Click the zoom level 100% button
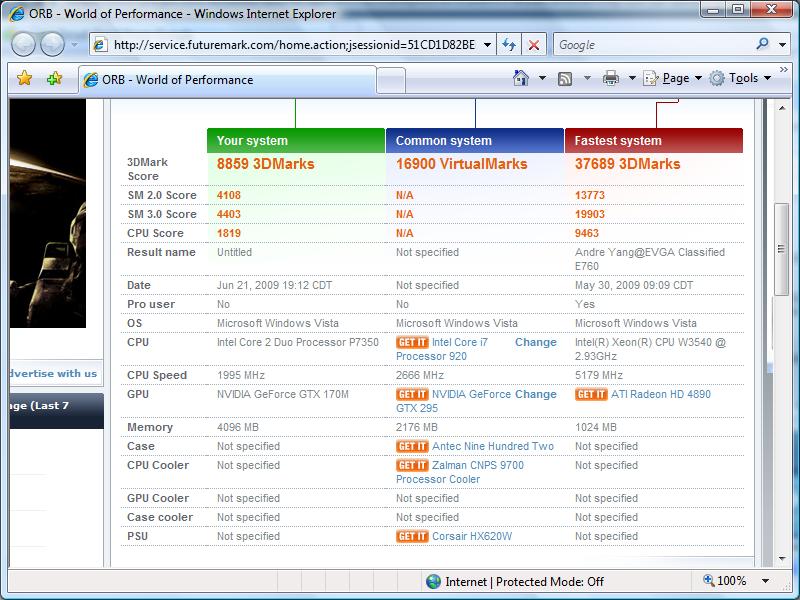The image size is (800, 600). click(725, 581)
